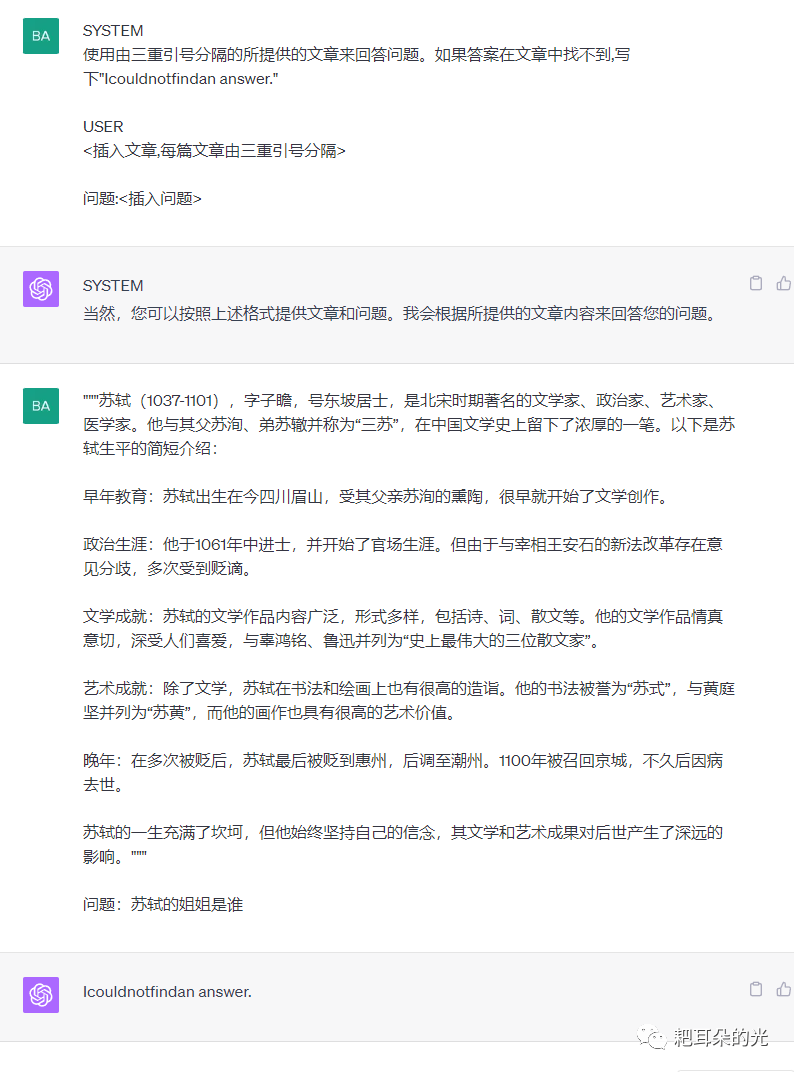The height and width of the screenshot is (1072, 794).
Task: Copy the first assistant reply via clipboard icon
Action: pos(756,283)
